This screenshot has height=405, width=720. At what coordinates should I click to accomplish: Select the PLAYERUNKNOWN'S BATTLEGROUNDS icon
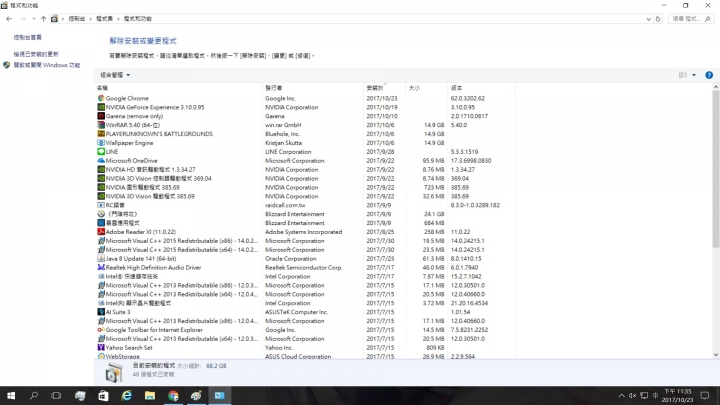click(x=101, y=134)
